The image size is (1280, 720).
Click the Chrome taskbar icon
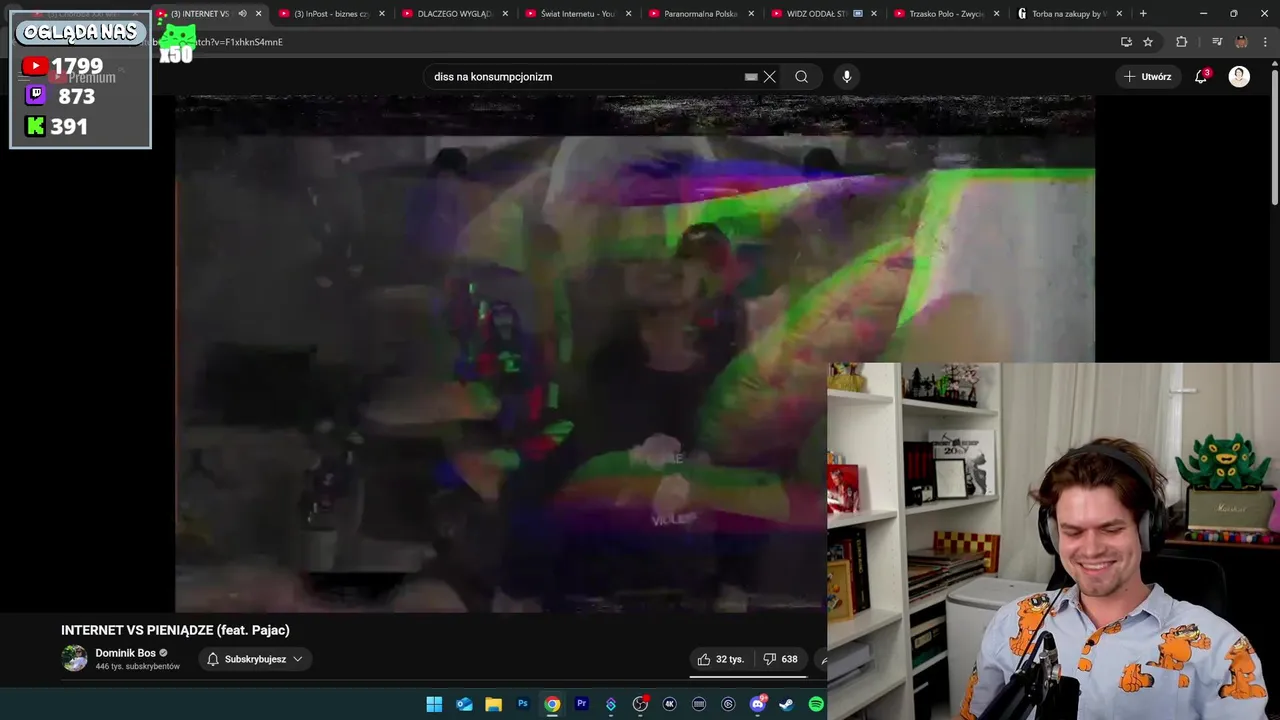coord(552,704)
